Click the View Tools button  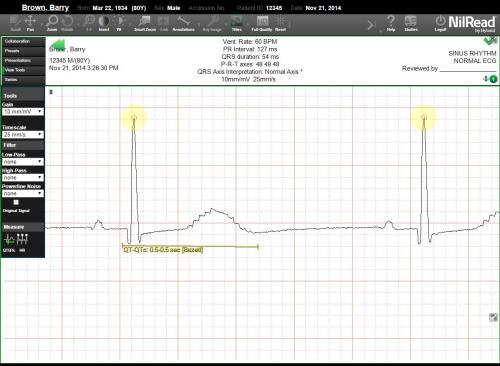[x=23, y=70]
